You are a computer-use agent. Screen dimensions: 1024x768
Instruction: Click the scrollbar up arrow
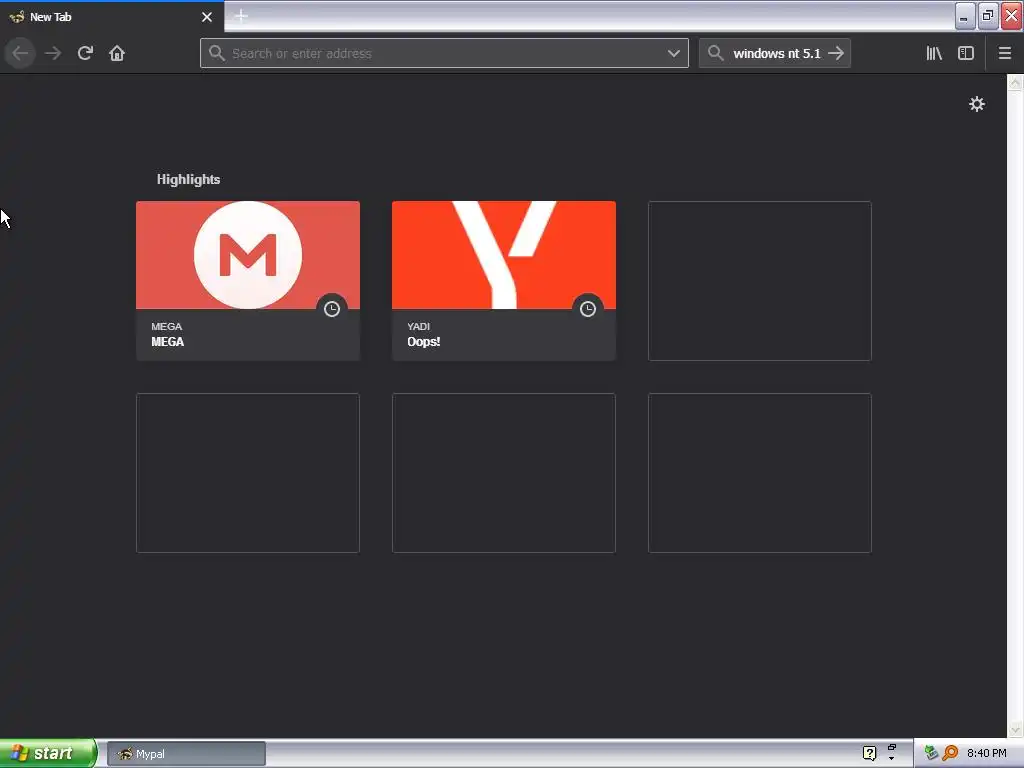click(1016, 82)
